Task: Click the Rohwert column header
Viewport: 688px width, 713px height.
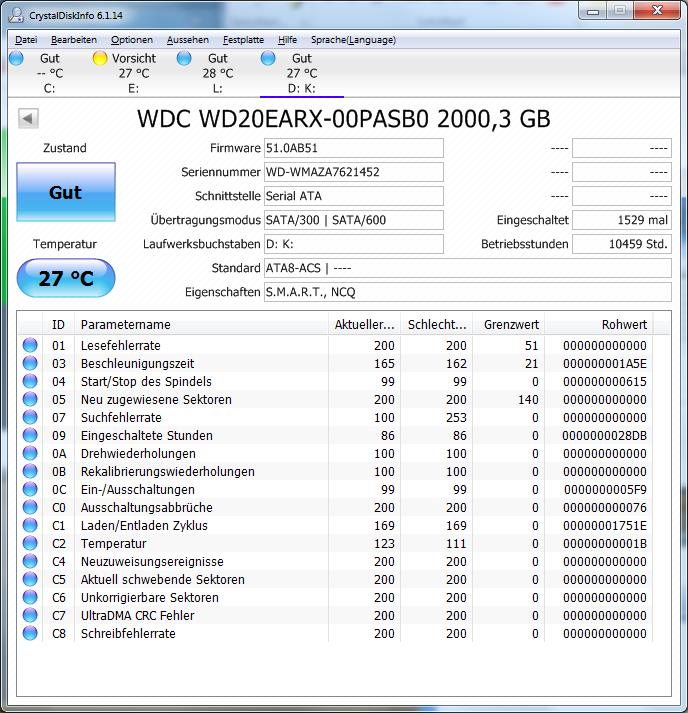Action: (599, 325)
